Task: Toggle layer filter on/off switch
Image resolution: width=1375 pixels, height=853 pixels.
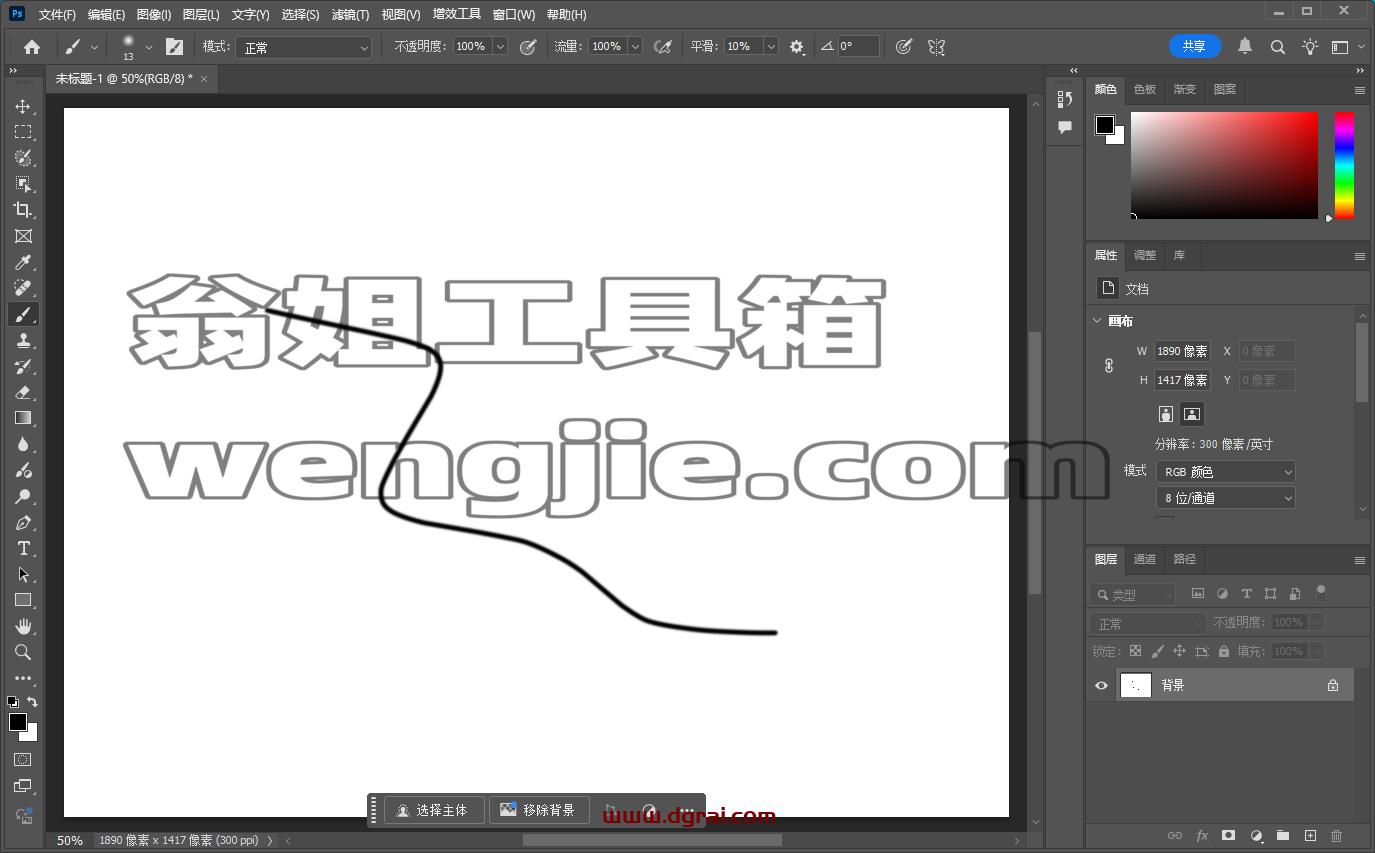Action: pyautogui.click(x=1321, y=591)
